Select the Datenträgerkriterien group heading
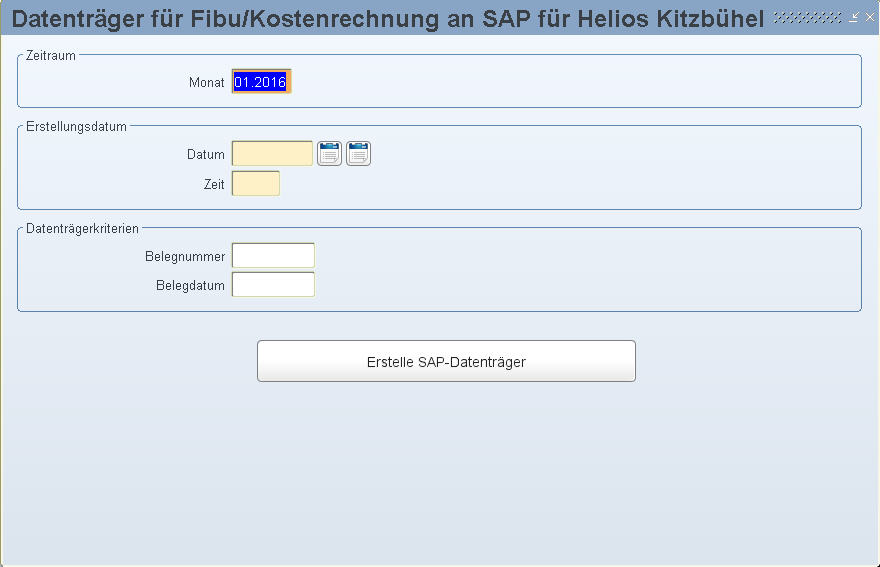The image size is (880, 567). click(82, 228)
